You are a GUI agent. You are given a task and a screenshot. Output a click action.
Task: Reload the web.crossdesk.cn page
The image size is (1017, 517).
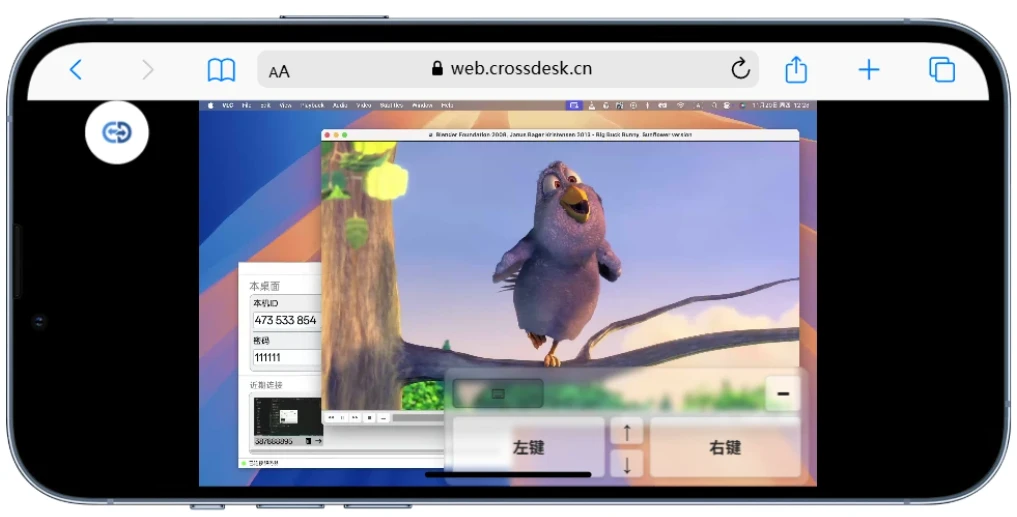pyautogui.click(x=740, y=69)
